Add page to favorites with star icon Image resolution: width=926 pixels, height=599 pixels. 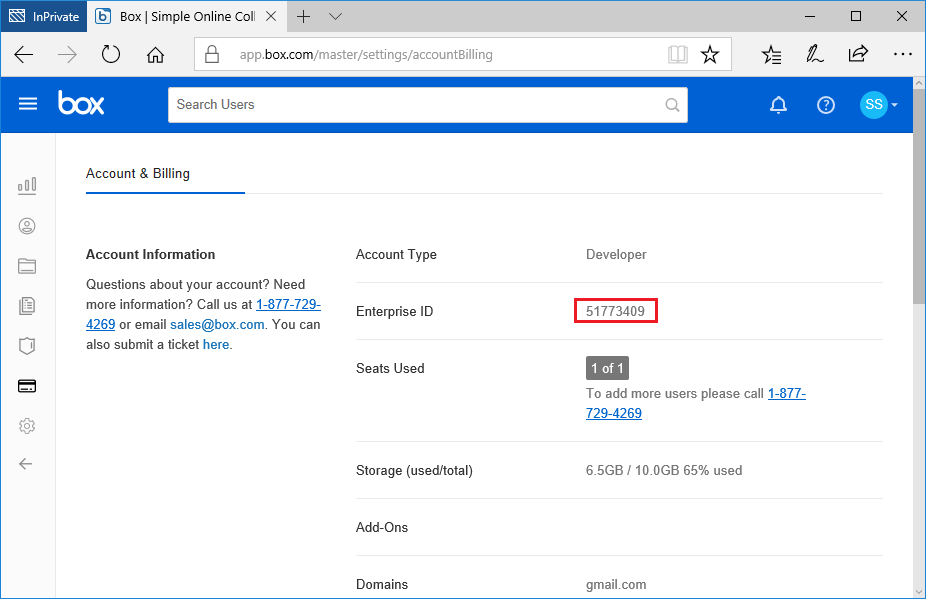pos(710,55)
